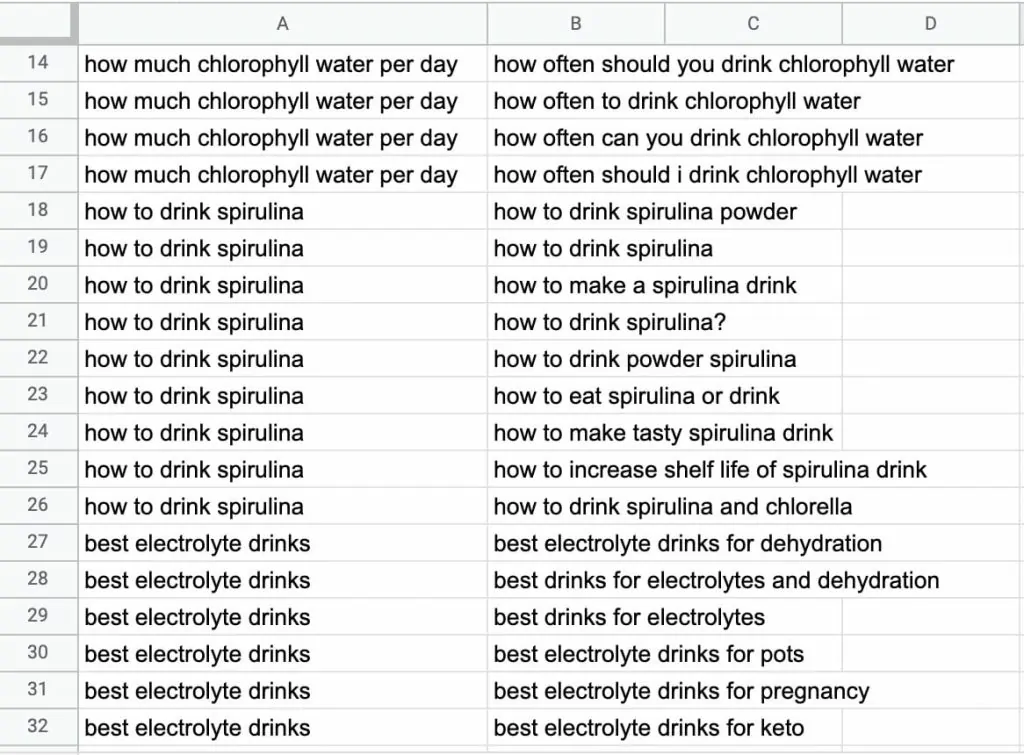Click column A 'best electrolyte drinks' in row 30

click(x=282, y=653)
